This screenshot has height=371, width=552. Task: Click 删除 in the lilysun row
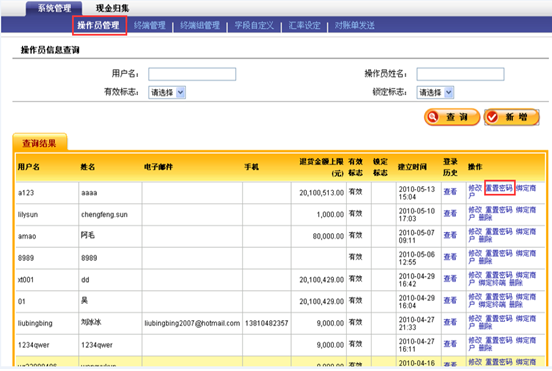click(x=485, y=218)
